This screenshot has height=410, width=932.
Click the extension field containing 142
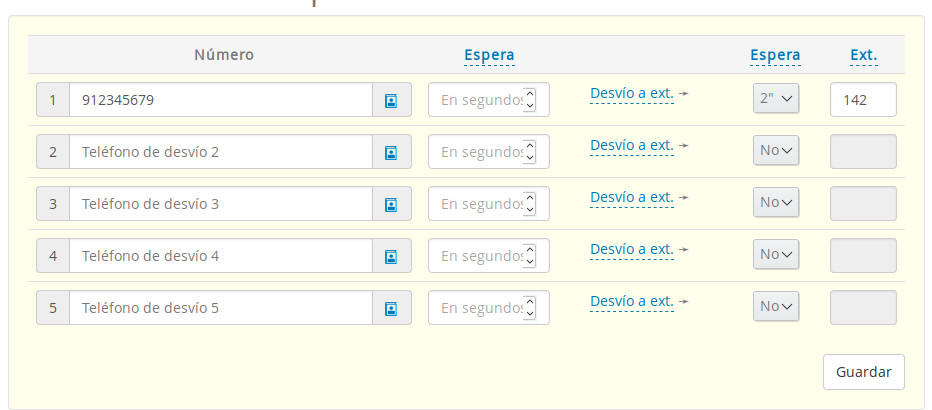pyautogui.click(x=863, y=100)
